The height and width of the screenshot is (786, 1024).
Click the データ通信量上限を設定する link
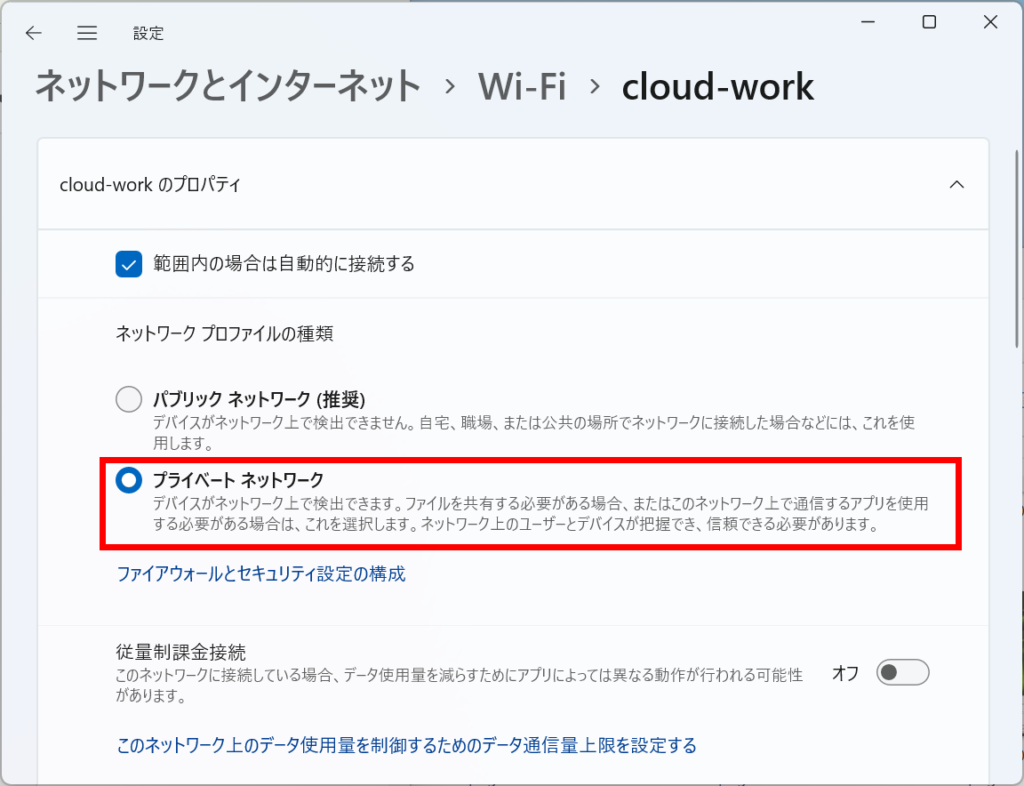(x=406, y=745)
